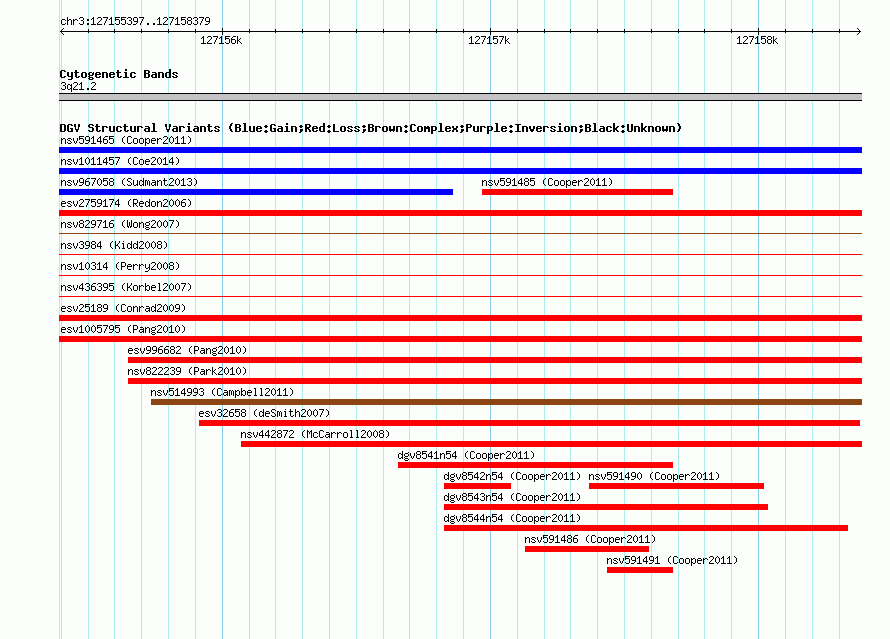This screenshot has width=890, height=639.
Task: Open the nsv442872 (McCarroll2008) variant
Action: click(x=551, y=444)
